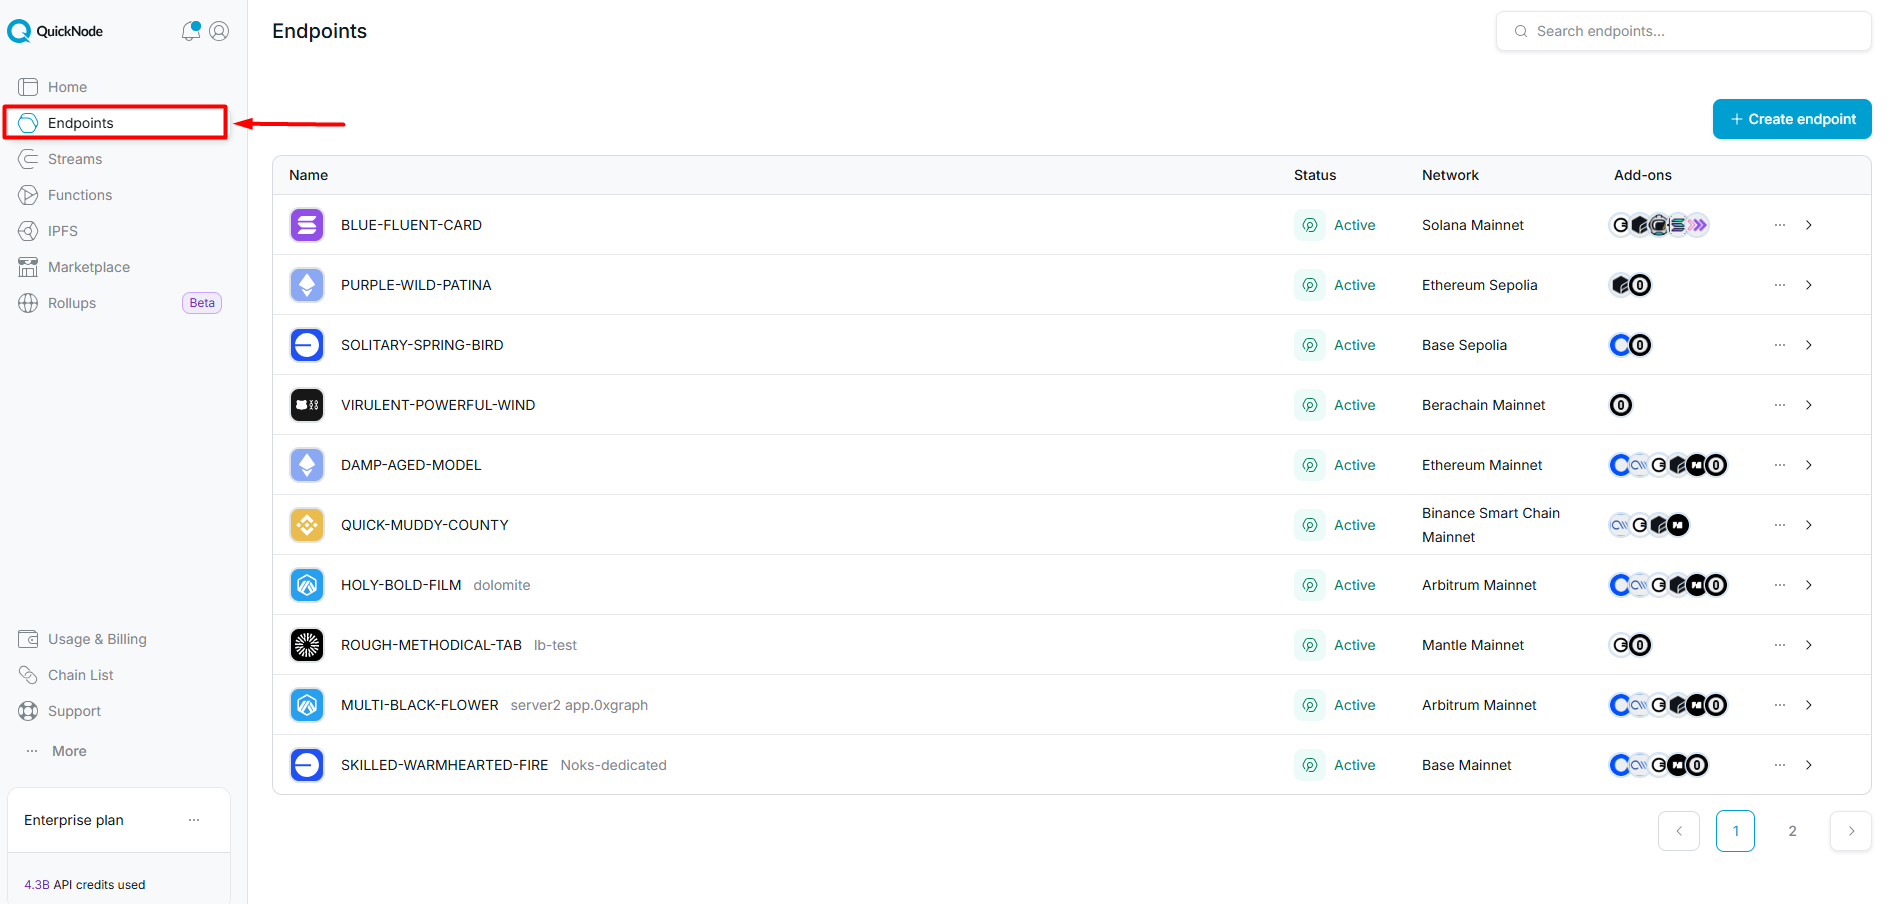Expand the More sidebar section
This screenshot has height=904, width=1891.
pyautogui.click(x=68, y=751)
